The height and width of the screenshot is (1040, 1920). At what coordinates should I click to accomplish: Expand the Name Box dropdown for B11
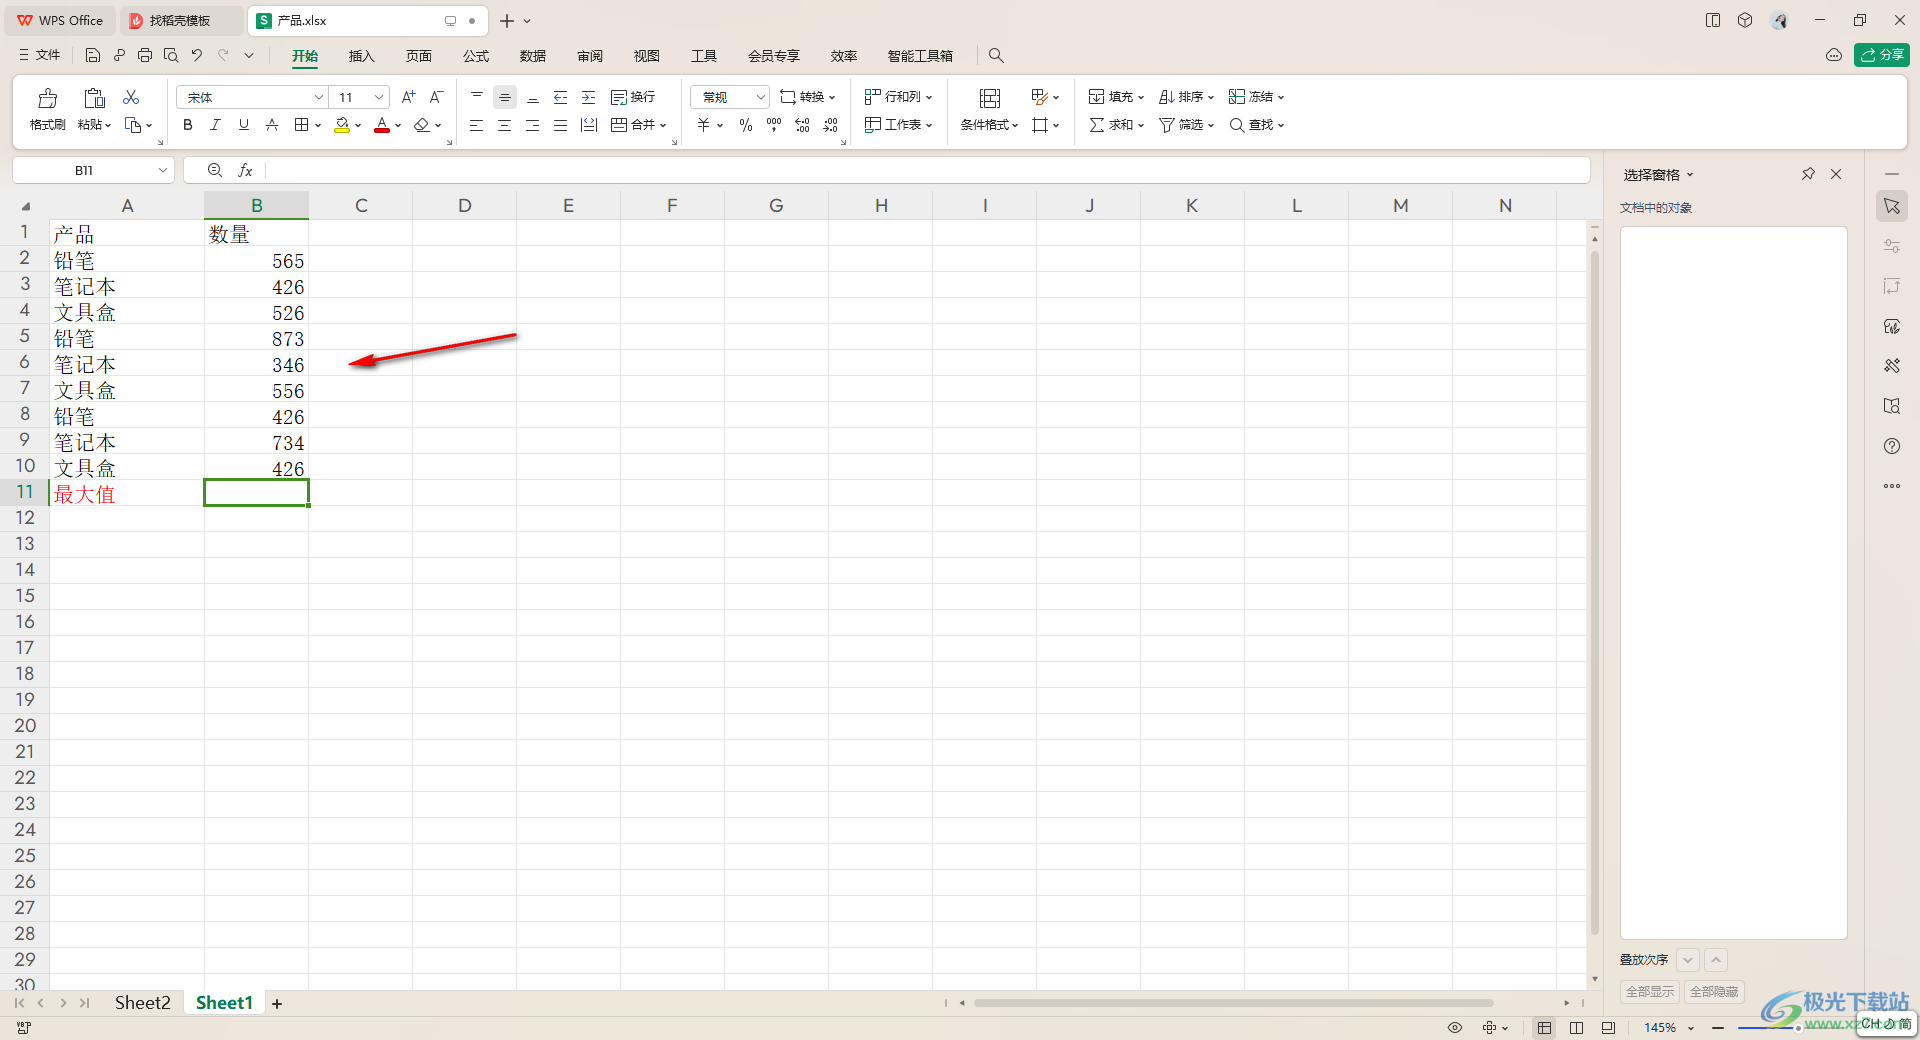pyautogui.click(x=163, y=170)
